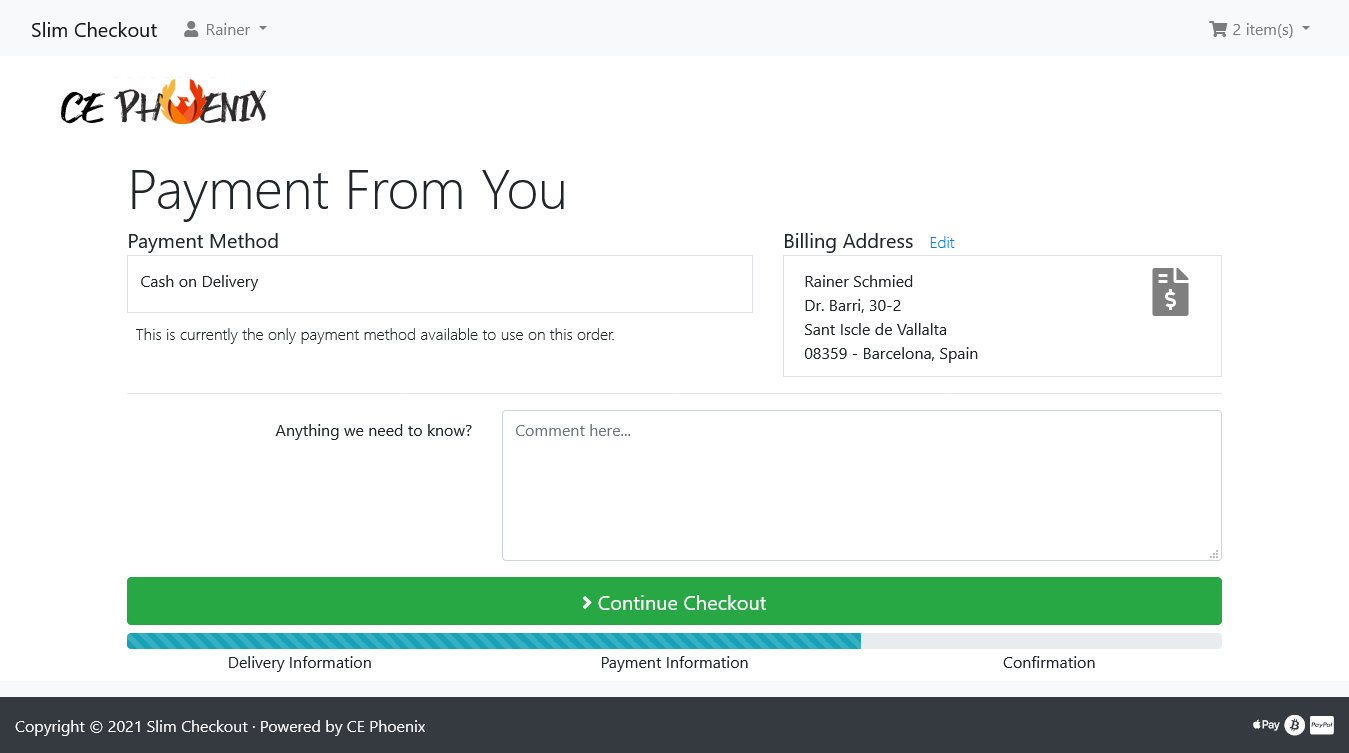Go to Slim Checkout home brand link
1349x753 pixels.
coord(94,29)
